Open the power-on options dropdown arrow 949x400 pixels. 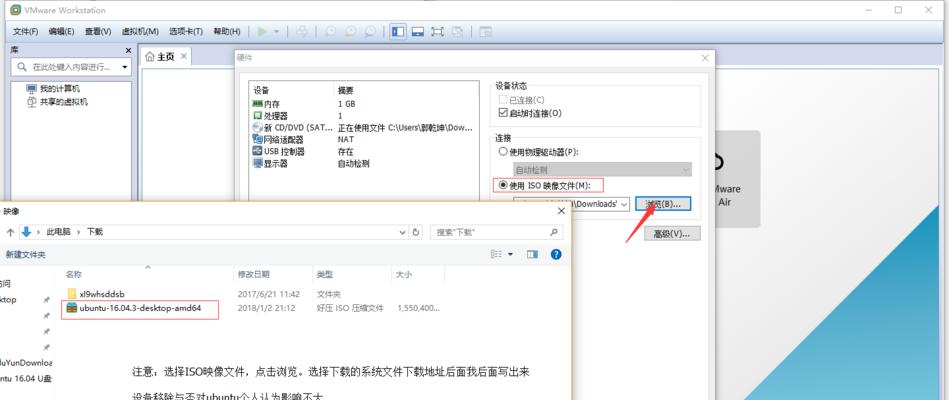pyautogui.click(x=277, y=31)
